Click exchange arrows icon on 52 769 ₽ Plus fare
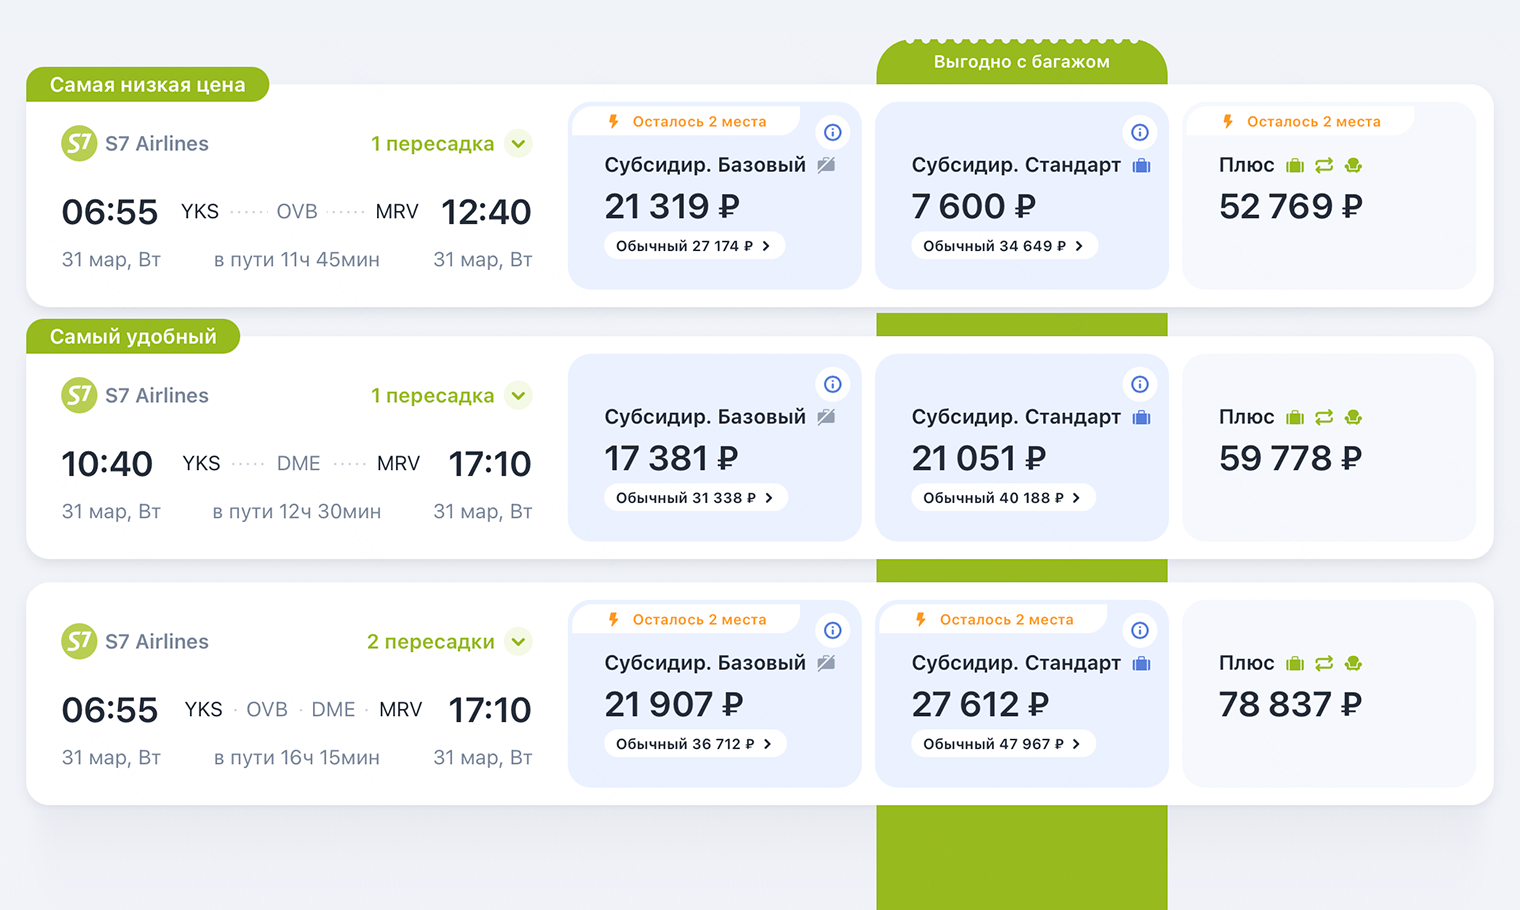 pyautogui.click(x=1324, y=165)
